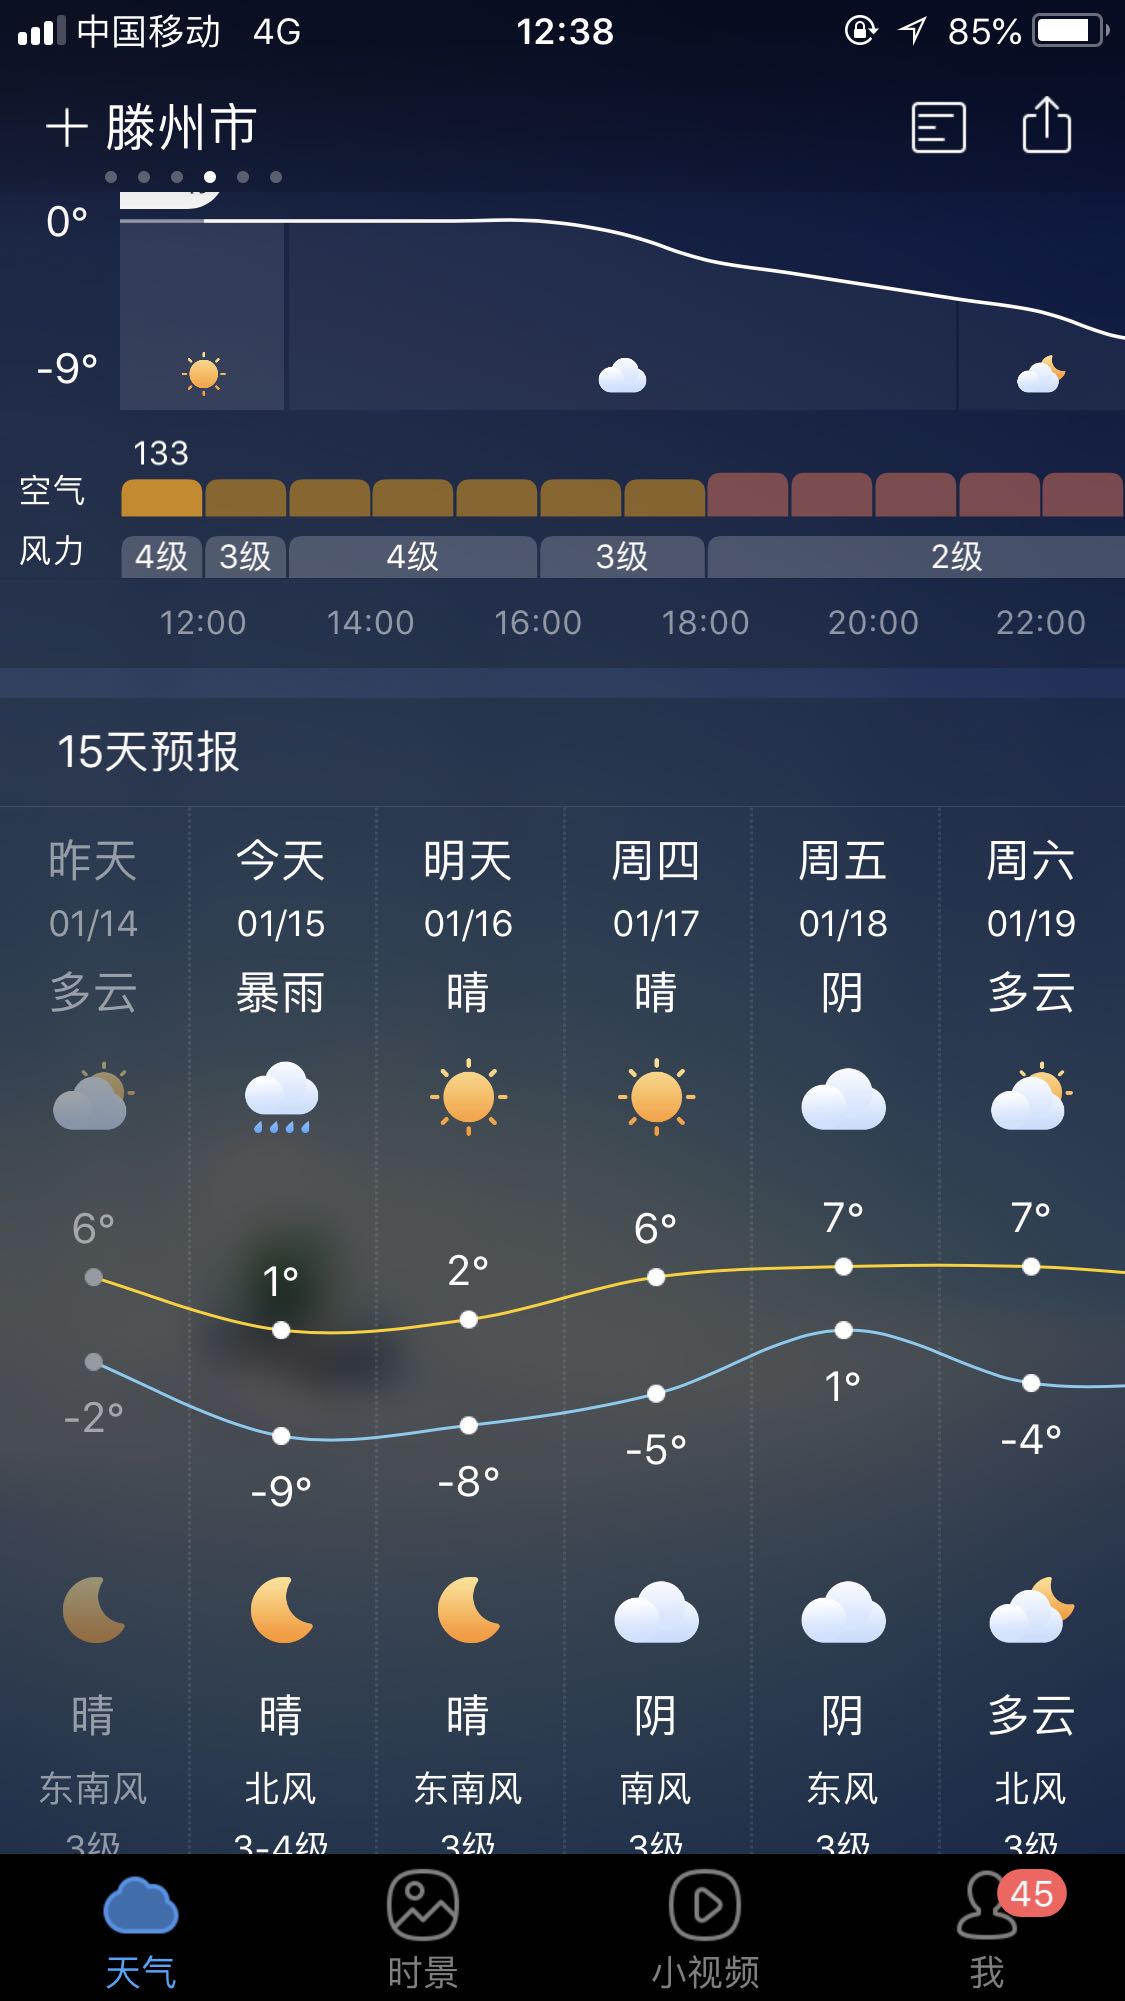Select the 今天 01/15 forecast column
This screenshot has width=1125, height=2001.
[x=281, y=890]
